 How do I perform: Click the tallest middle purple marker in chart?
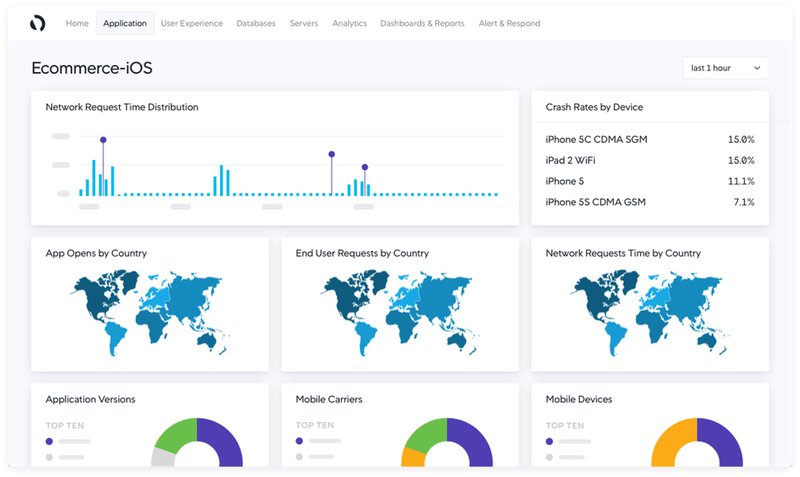pyautogui.click(x=332, y=154)
